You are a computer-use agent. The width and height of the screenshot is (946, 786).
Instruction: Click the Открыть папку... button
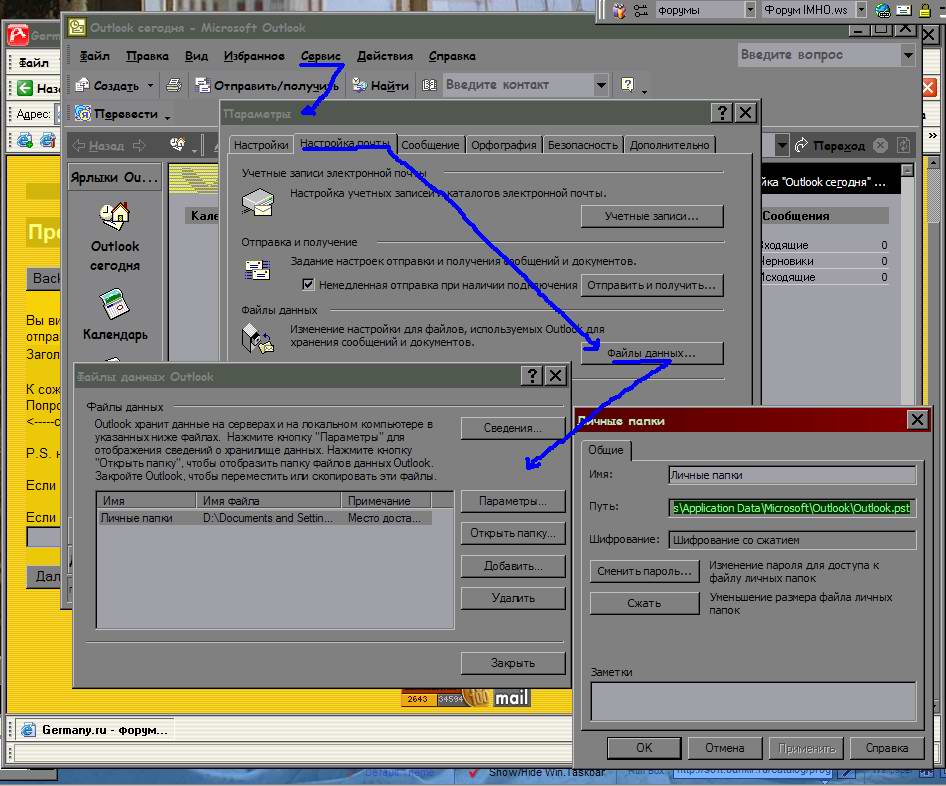[x=513, y=533]
